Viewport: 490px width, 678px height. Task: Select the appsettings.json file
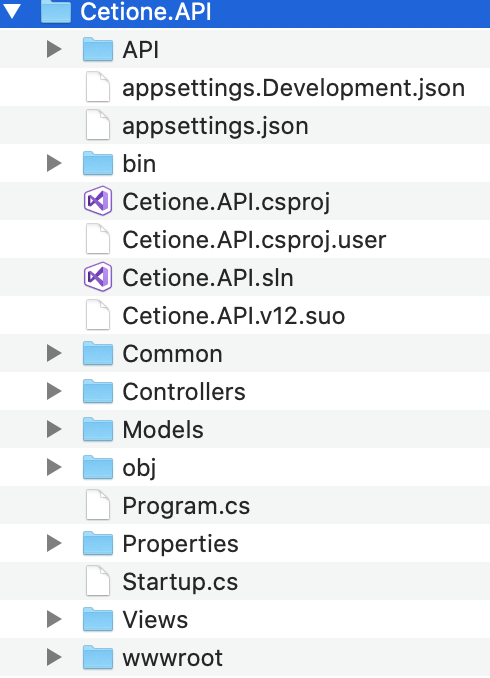(215, 126)
